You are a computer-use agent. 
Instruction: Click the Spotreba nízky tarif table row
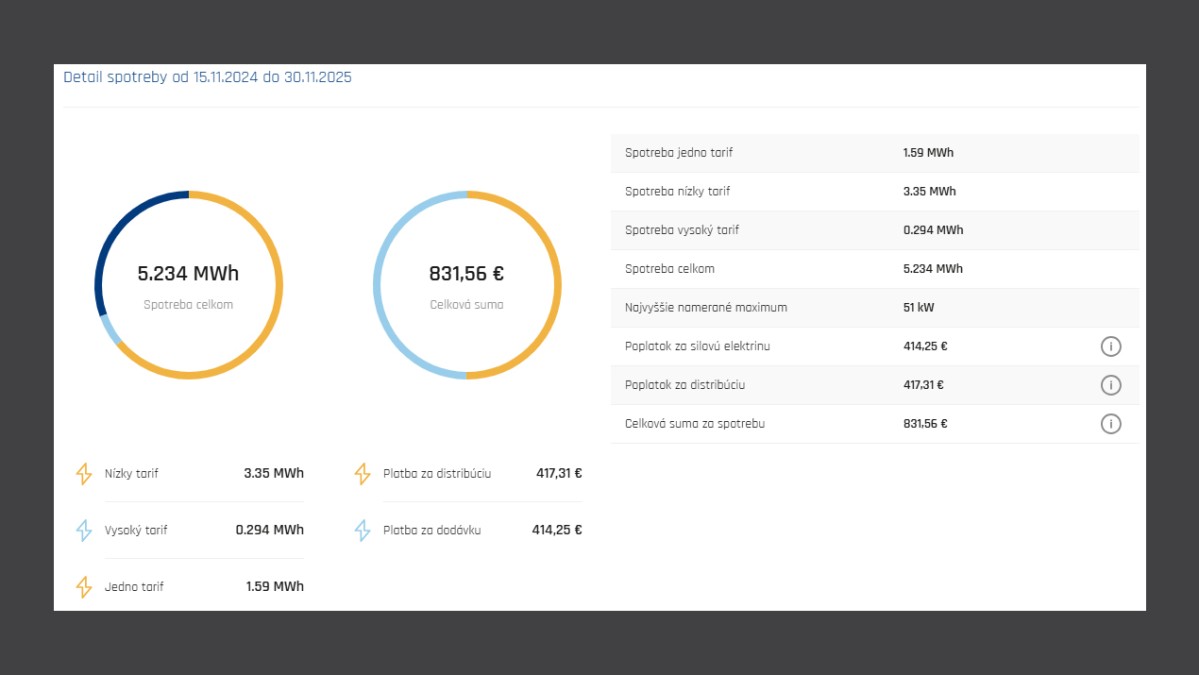[x=874, y=192]
